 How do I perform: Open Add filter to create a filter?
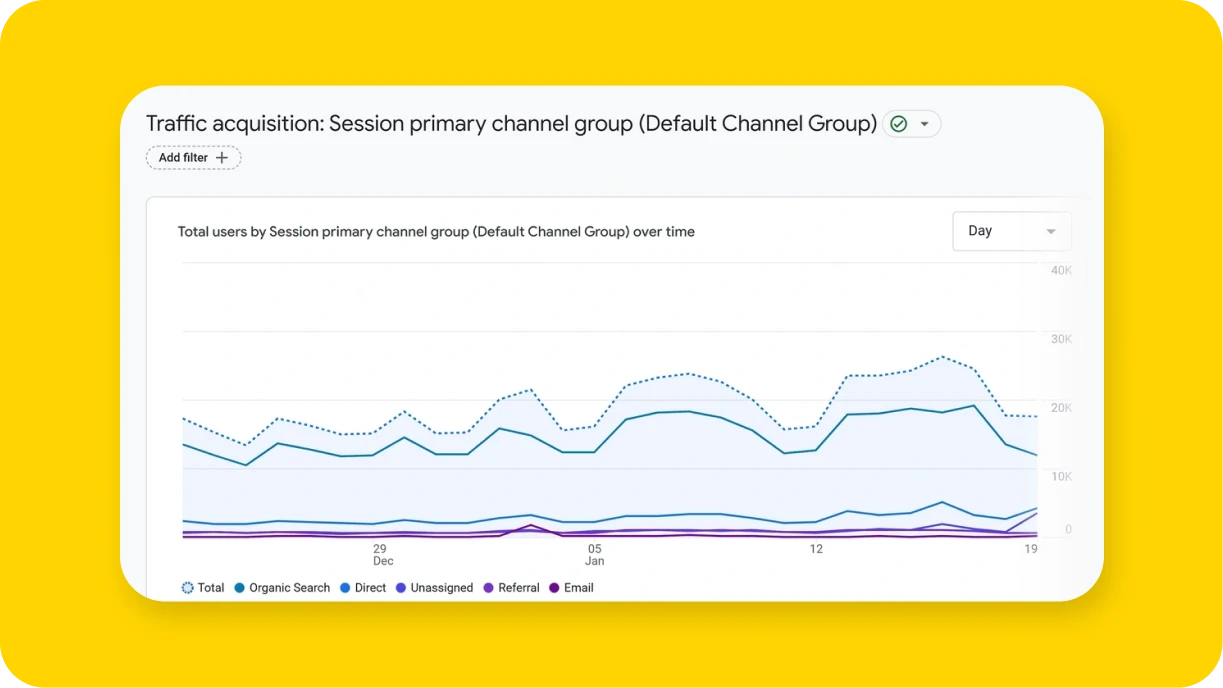point(193,157)
